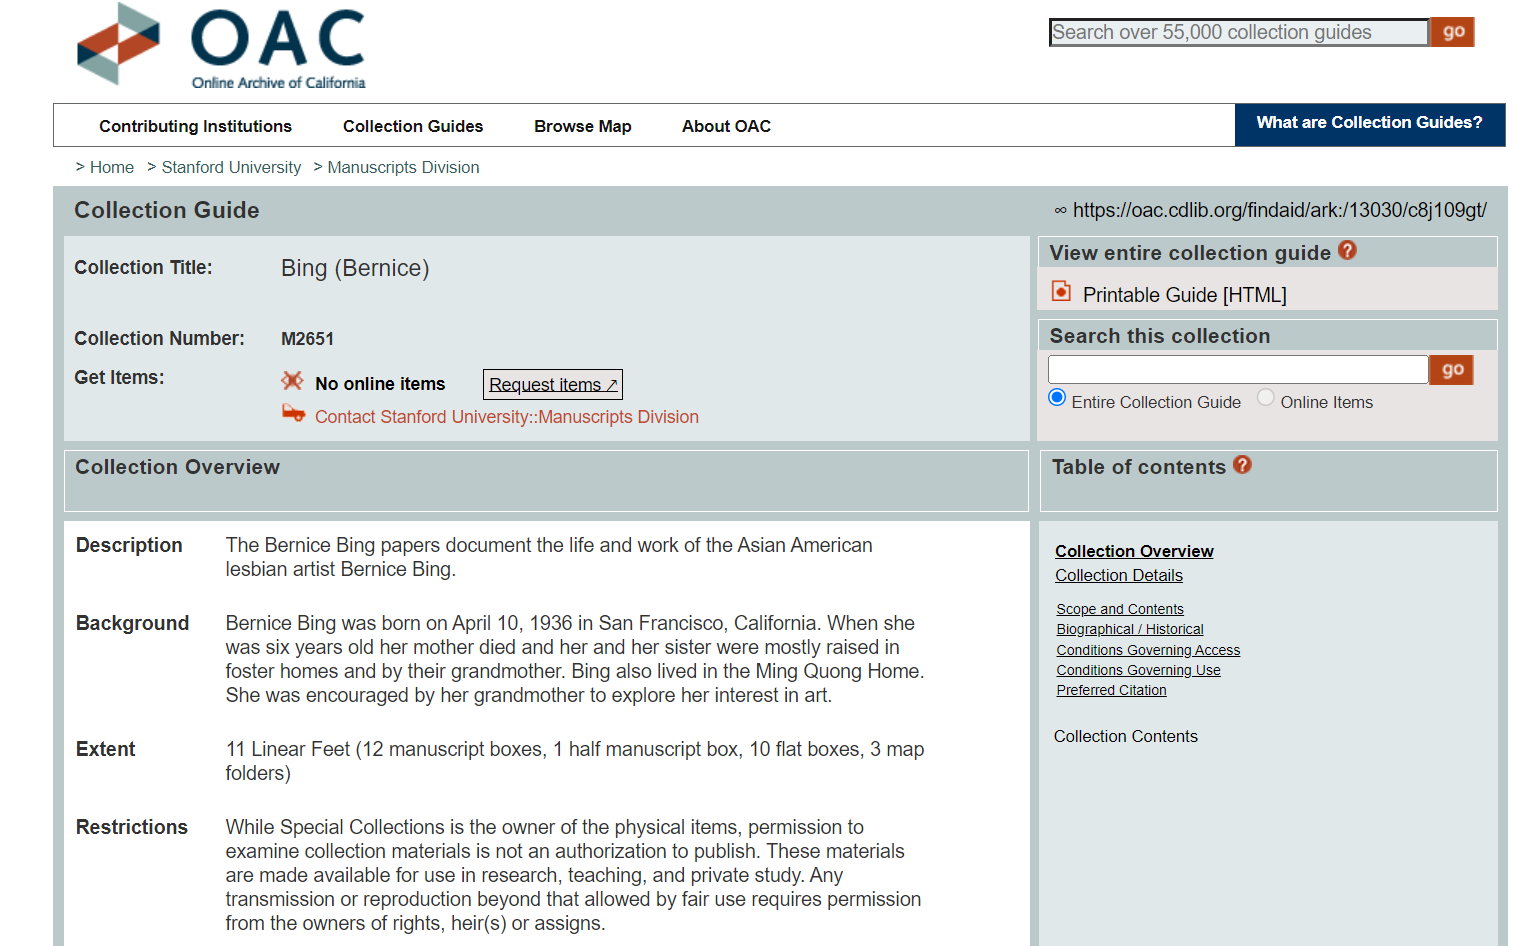Jump to Collection Details in the table of contents
Viewport: 1517px width, 946px height.
tap(1119, 575)
